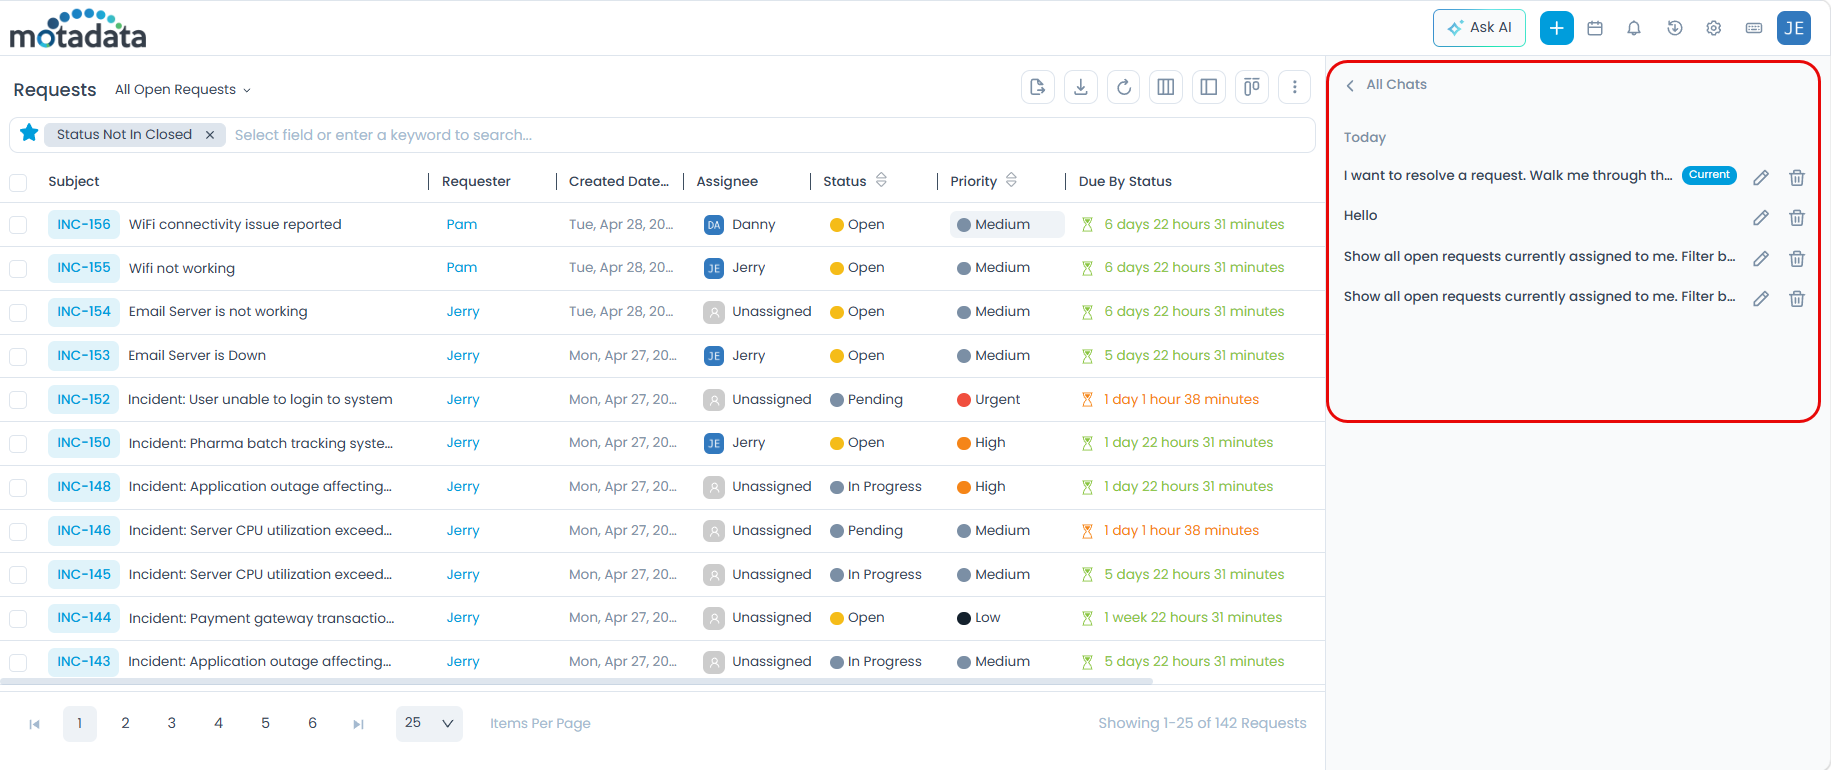Open the keyboard shortcuts icon
The width and height of the screenshot is (1831, 770).
[x=1754, y=28]
